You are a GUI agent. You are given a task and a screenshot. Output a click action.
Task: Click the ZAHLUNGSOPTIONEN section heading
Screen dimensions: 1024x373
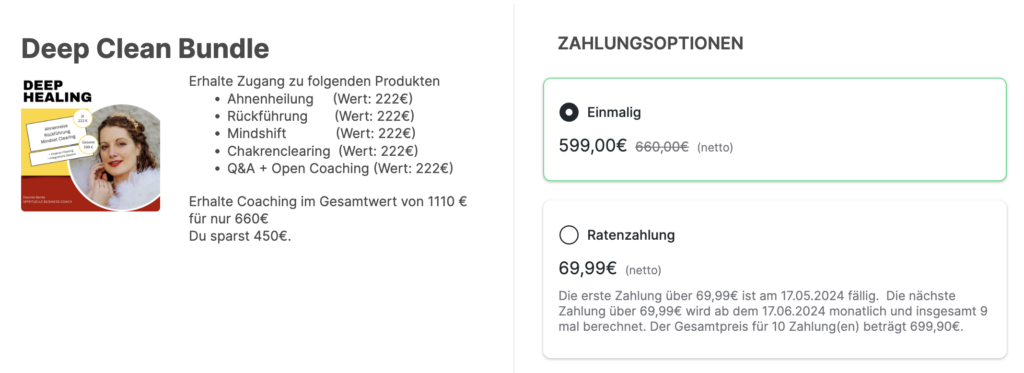650,44
